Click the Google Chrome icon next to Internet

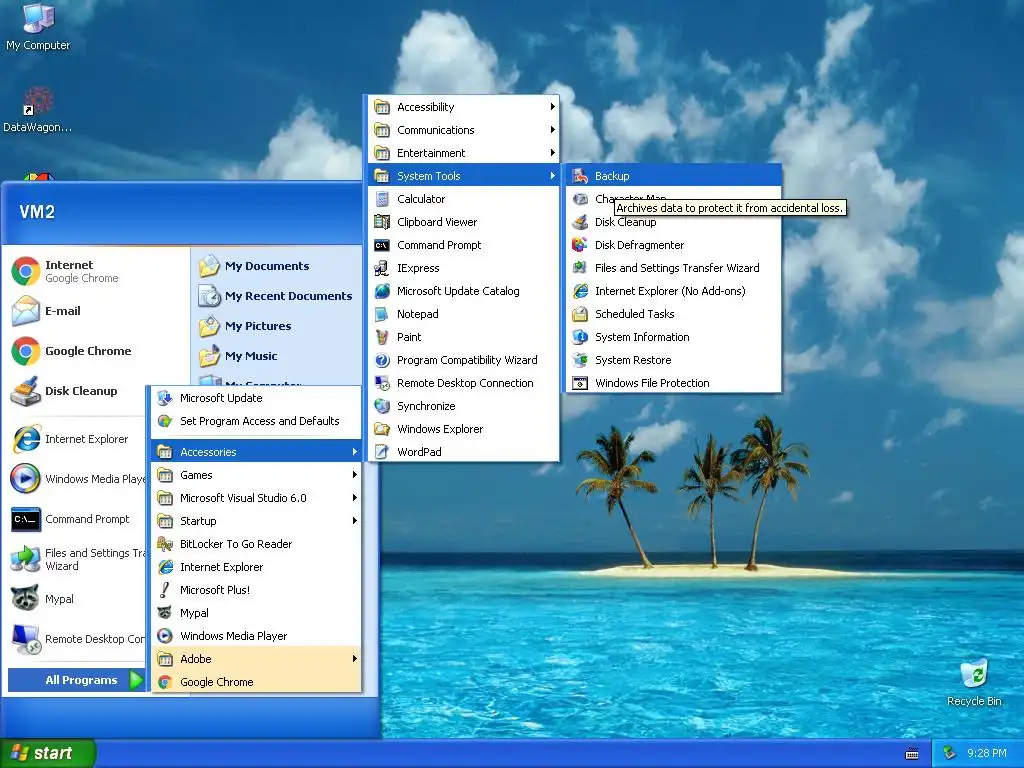tap(25, 271)
